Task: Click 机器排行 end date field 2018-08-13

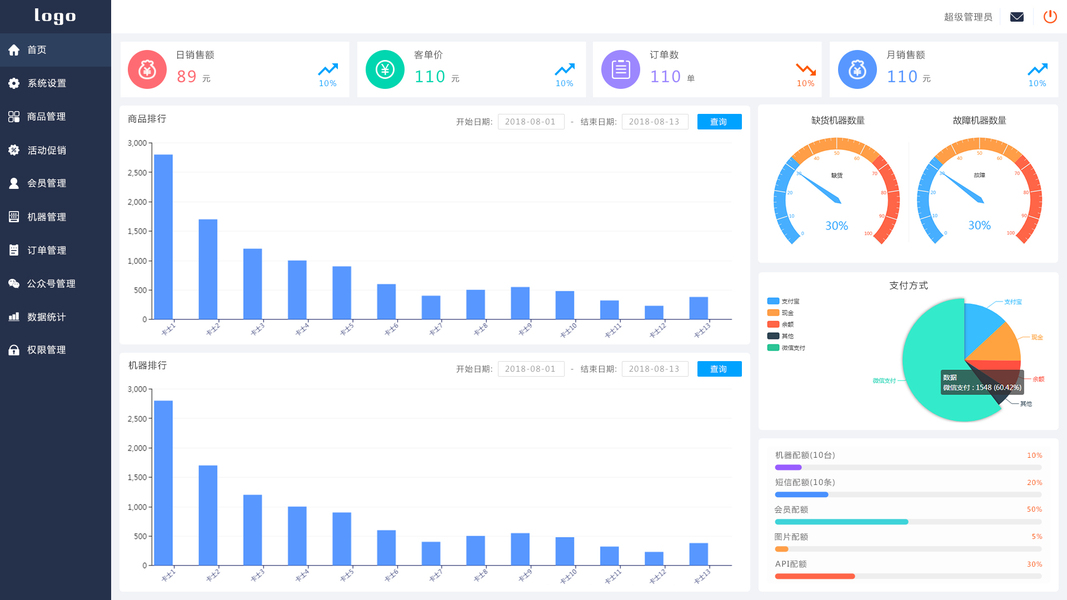Action: pos(655,369)
